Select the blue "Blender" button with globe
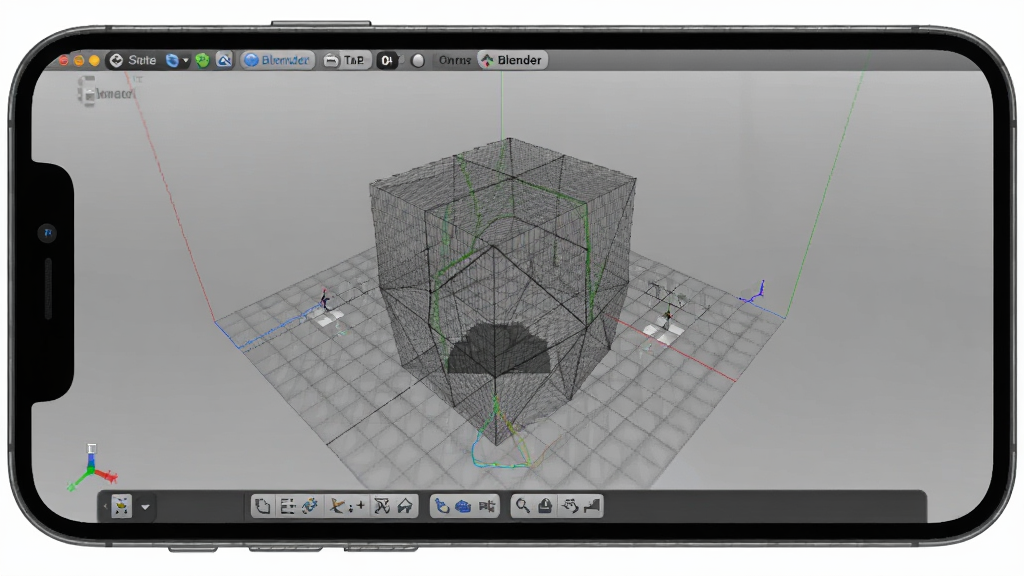Viewport: 1024px width, 576px height. point(277,61)
